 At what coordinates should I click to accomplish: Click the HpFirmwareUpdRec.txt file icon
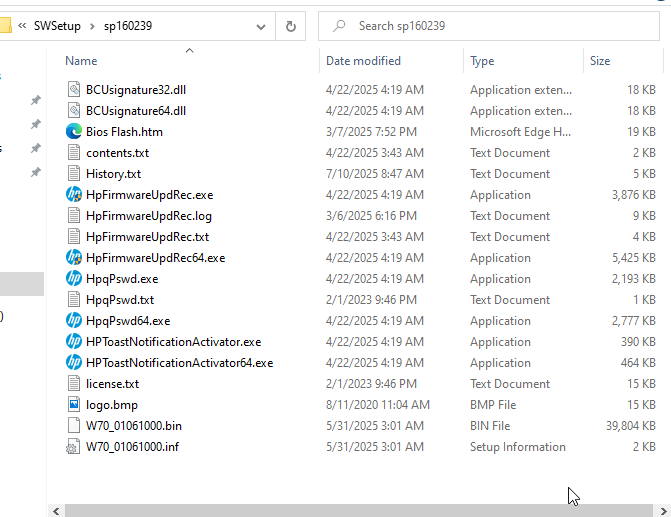click(74, 236)
